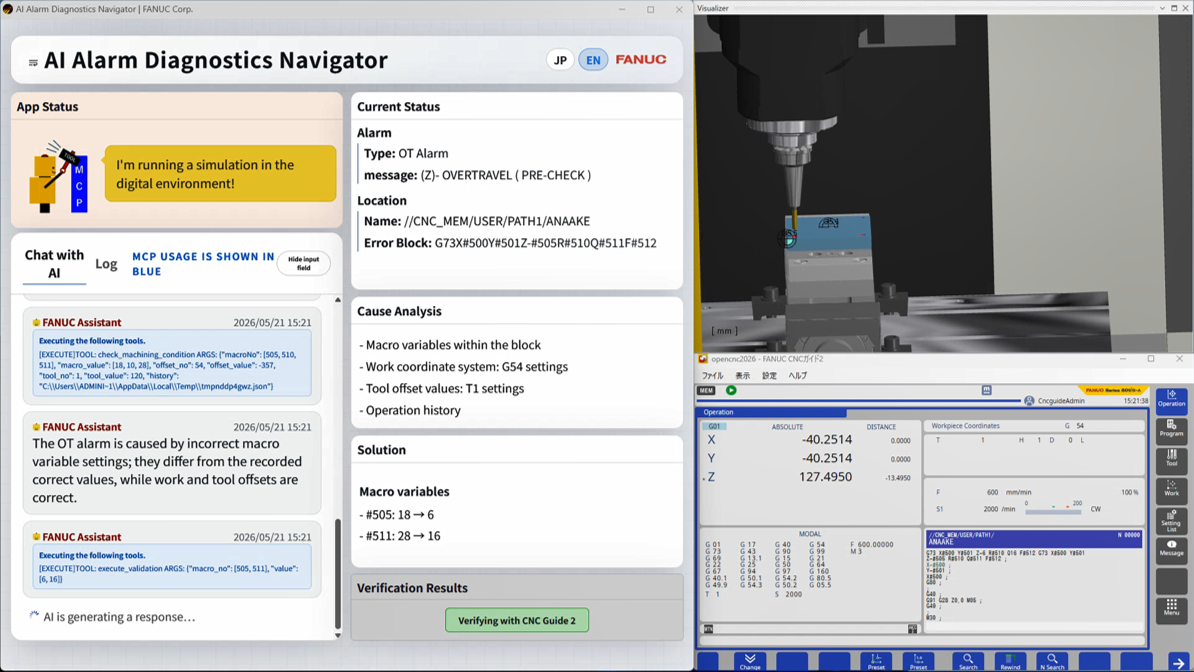Image resolution: width=1194 pixels, height=672 pixels.
Task: Click the CncguideAdmin user icon
Action: pyautogui.click(x=1029, y=401)
